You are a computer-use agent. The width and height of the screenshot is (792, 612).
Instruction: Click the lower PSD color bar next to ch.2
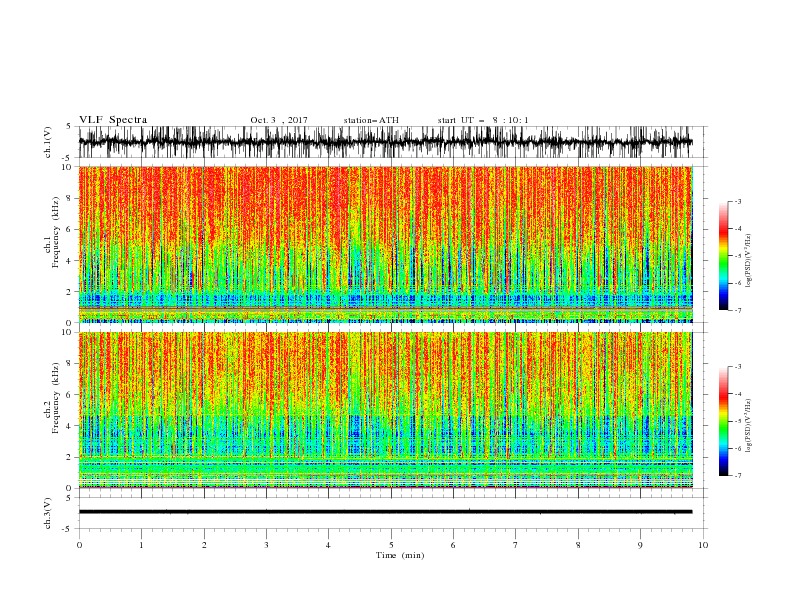[x=723, y=421]
